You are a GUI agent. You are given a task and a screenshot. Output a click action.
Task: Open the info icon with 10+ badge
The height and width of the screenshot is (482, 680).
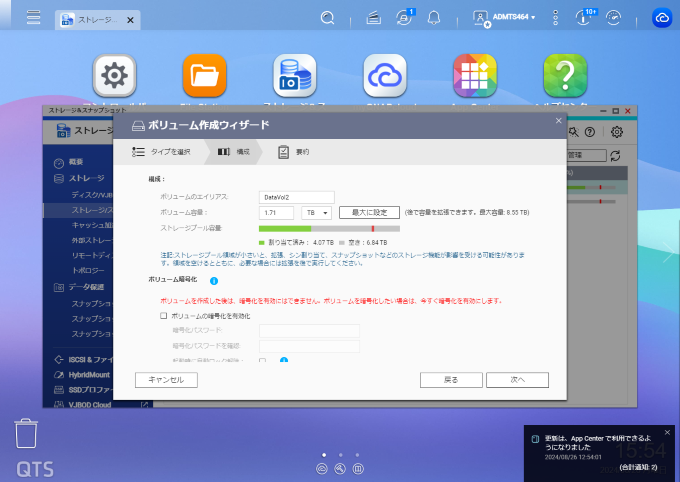pyautogui.click(x=585, y=18)
